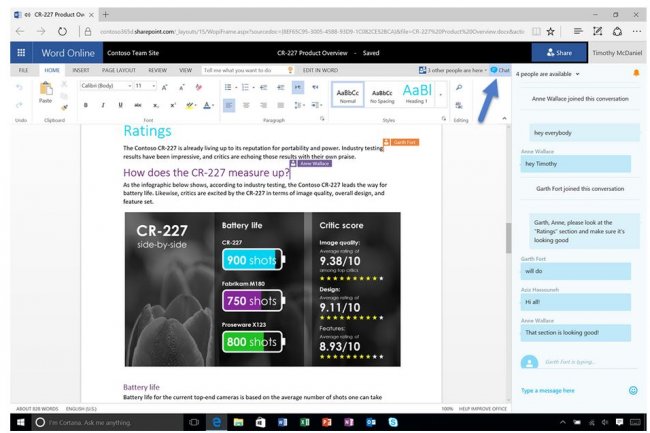Expand the styles gallery arrow

point(441,94)
